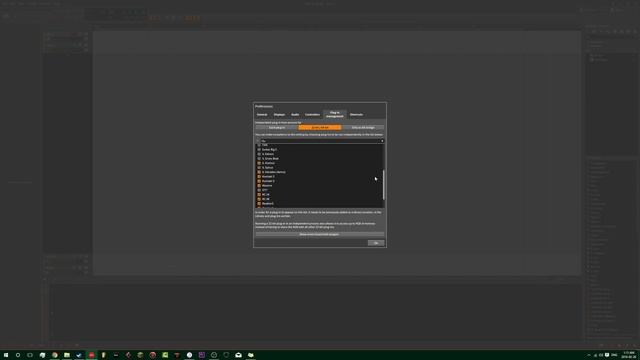Screen dimensions: 640x360
Task: Choose the 'Only as bit-bridge' option
Action: (363, 127)
